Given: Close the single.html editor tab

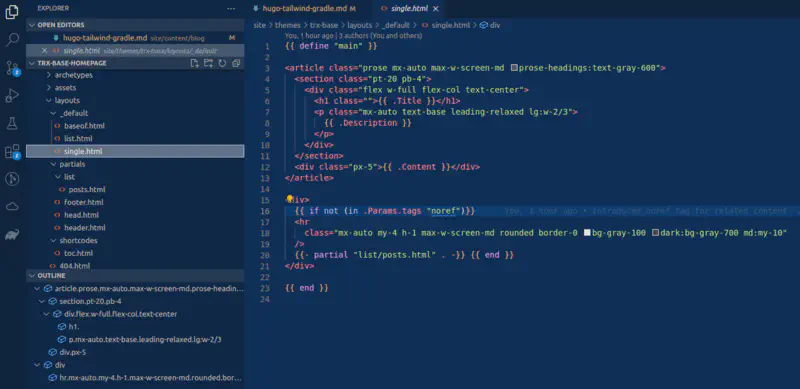Looking at the screenshot, I should [435, 9].
